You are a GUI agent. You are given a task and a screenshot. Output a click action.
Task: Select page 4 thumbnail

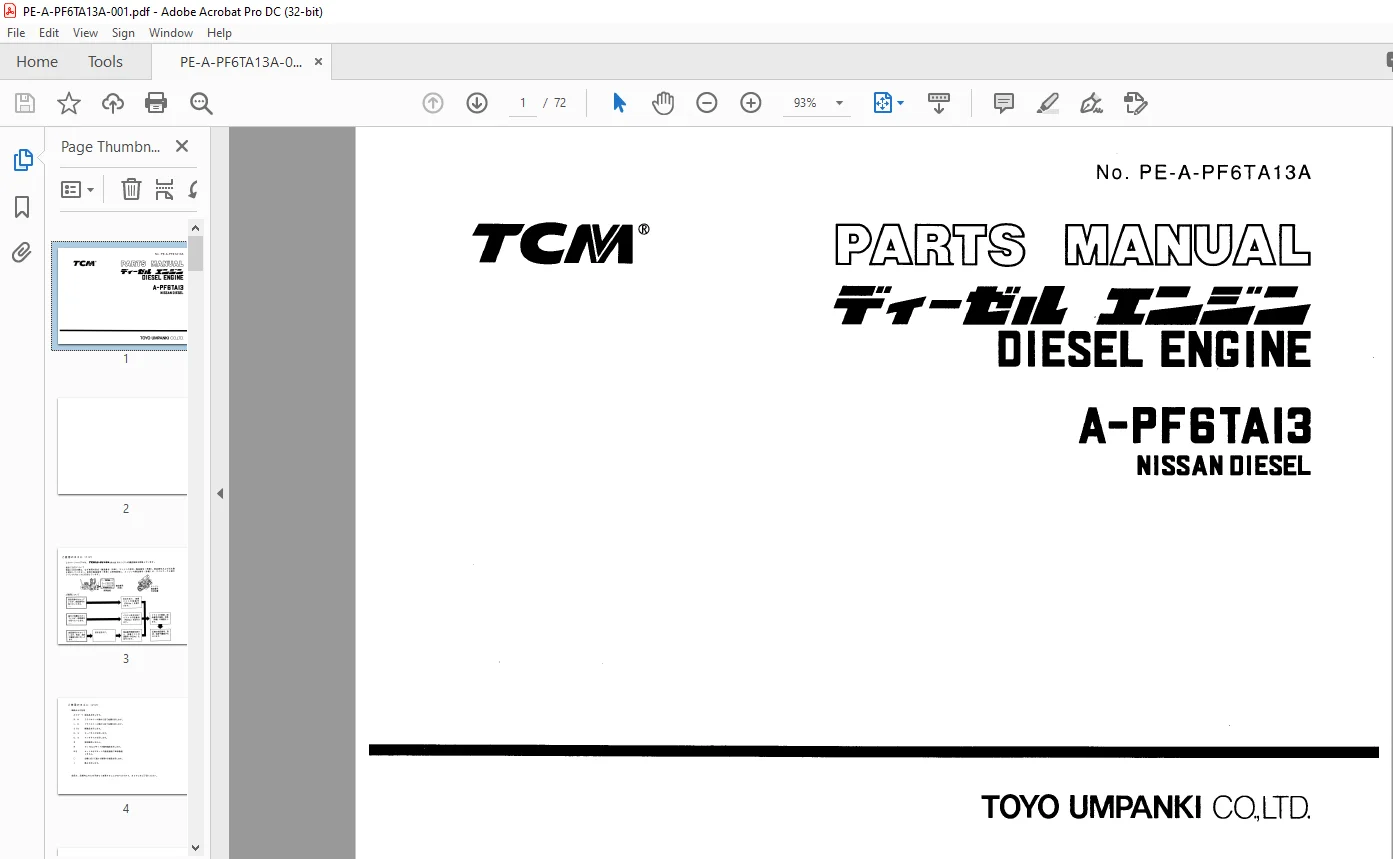click(x=122, y=746)
